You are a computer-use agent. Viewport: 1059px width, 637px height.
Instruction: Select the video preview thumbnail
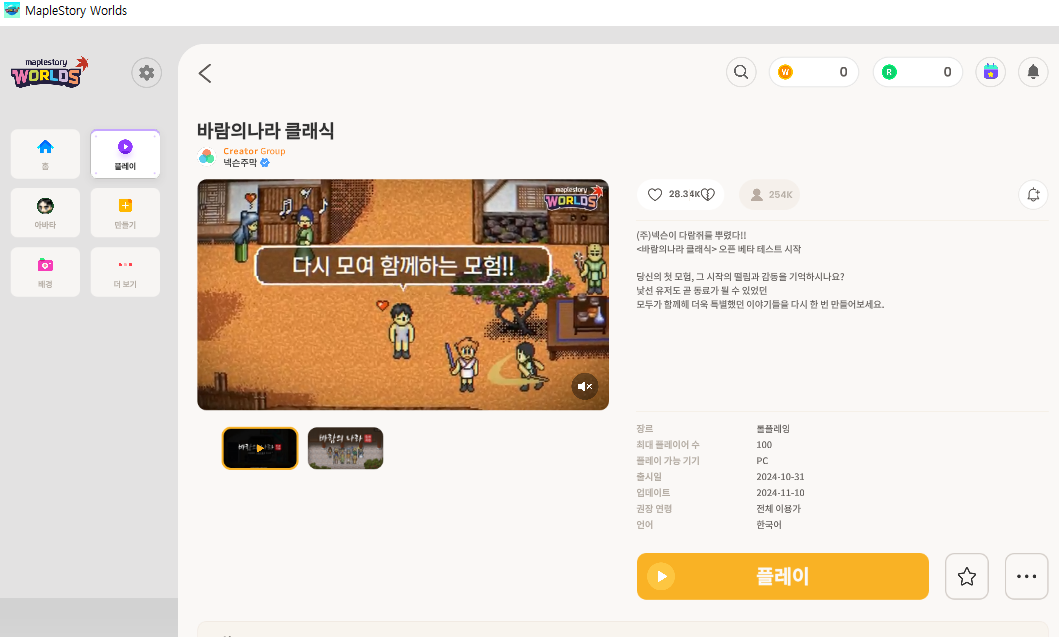(260, 448)
